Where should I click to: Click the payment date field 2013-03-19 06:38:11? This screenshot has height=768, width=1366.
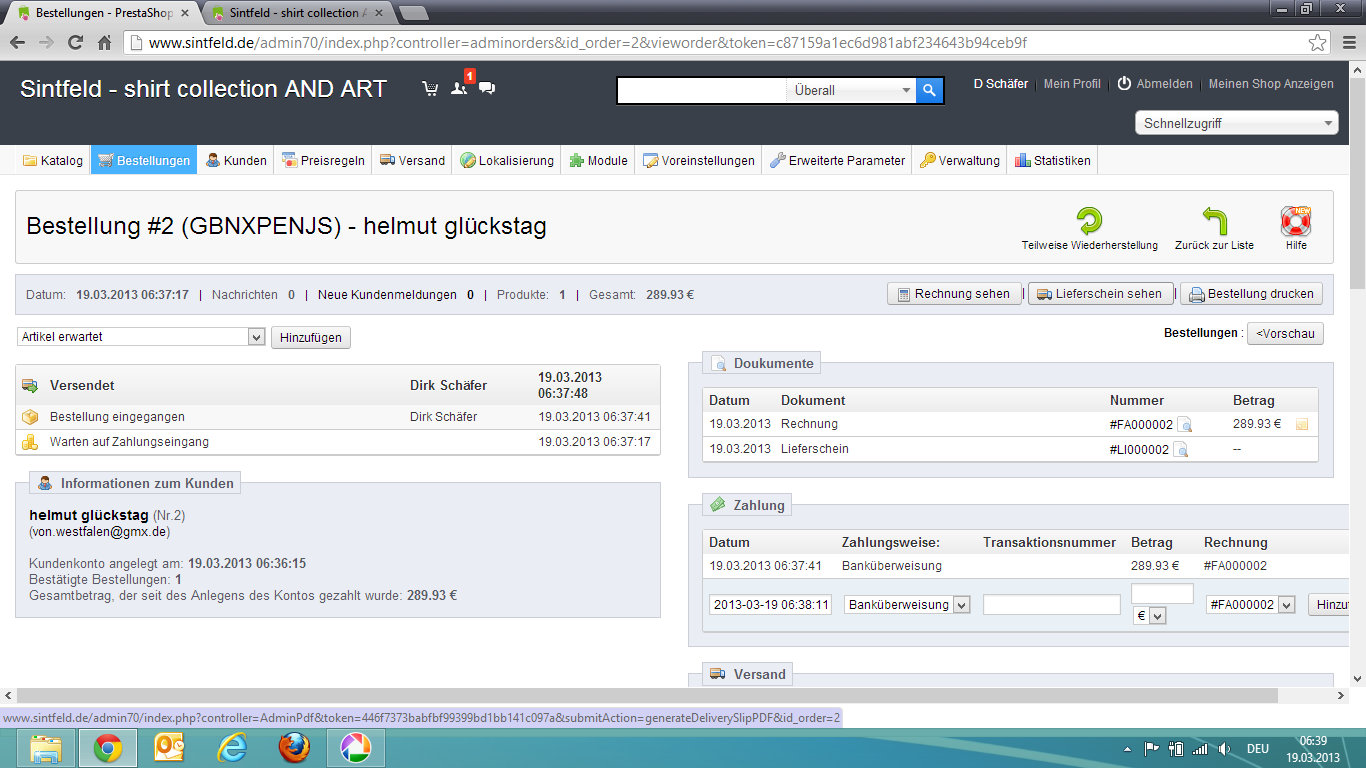pos(770,605)
